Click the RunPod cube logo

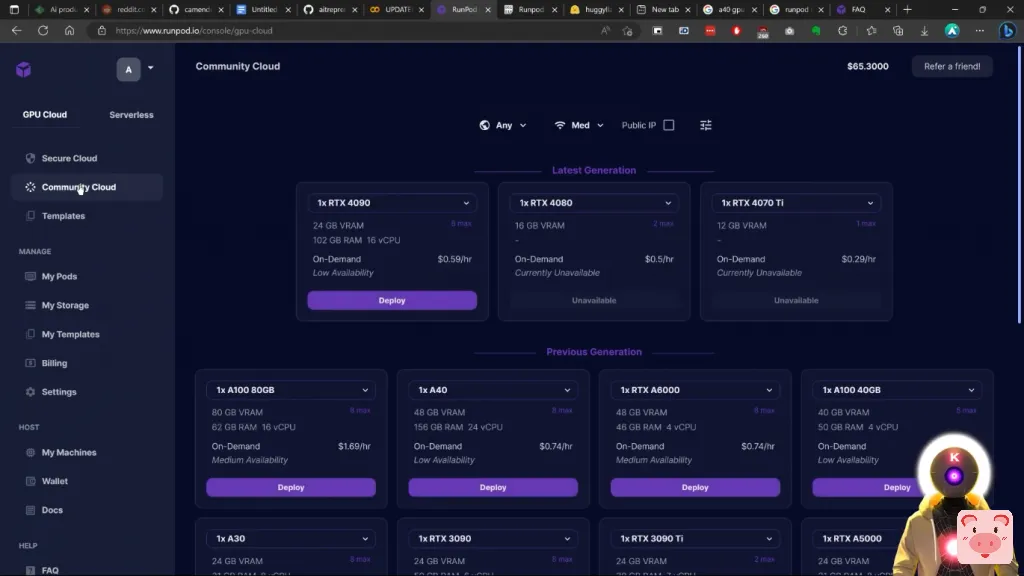[24, 69]
